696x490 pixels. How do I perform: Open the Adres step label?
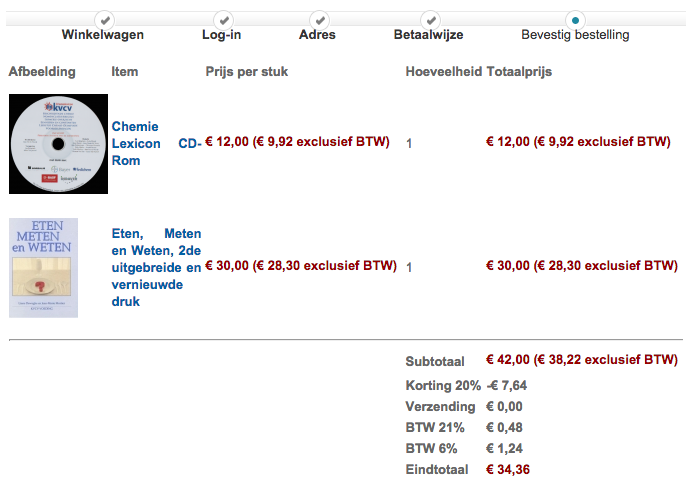(318, 35)
